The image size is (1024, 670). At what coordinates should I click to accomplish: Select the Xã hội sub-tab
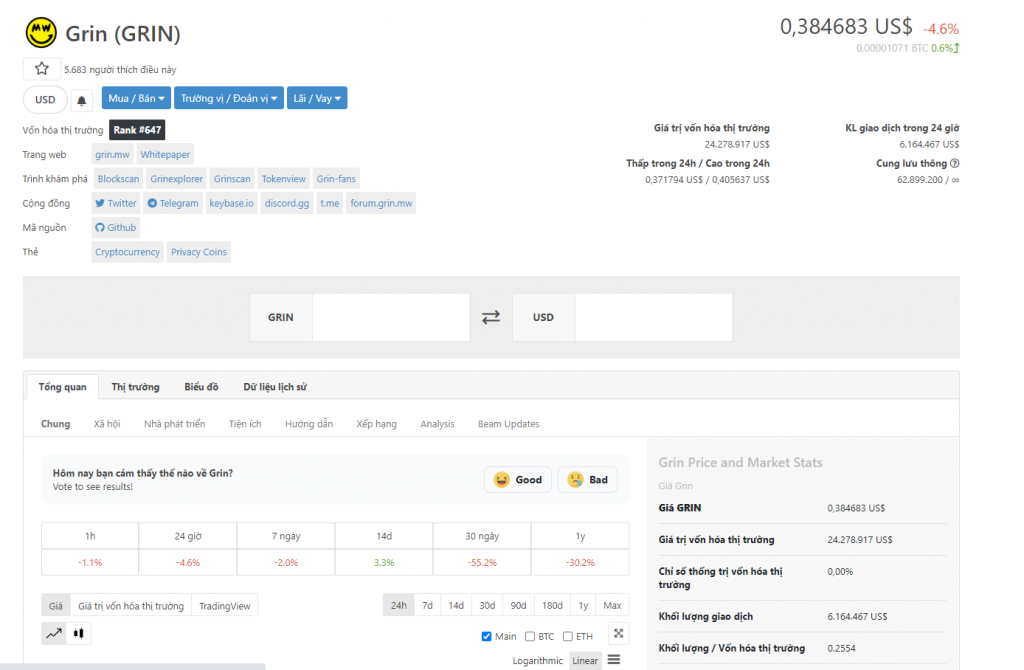[107, 424]
